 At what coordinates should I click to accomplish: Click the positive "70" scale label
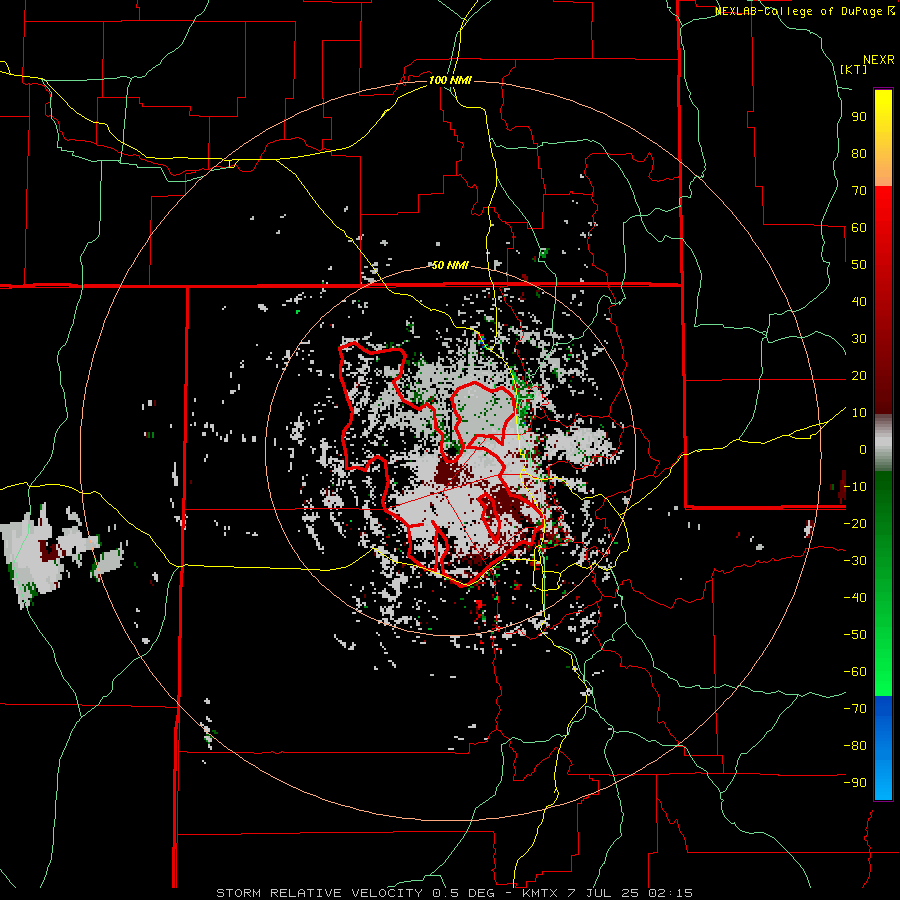tap(859, 191)
